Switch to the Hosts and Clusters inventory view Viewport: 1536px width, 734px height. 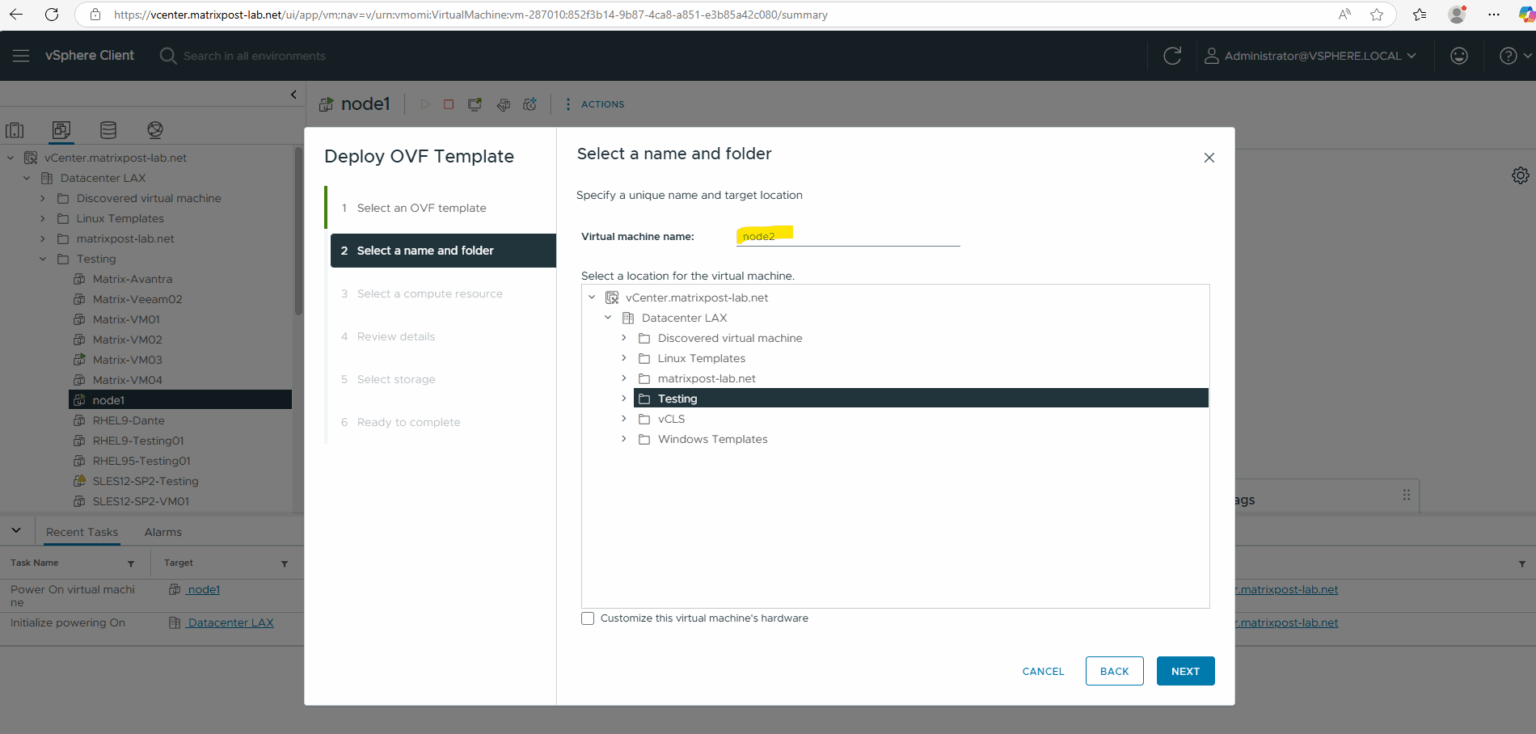click(x=15, y=130)
